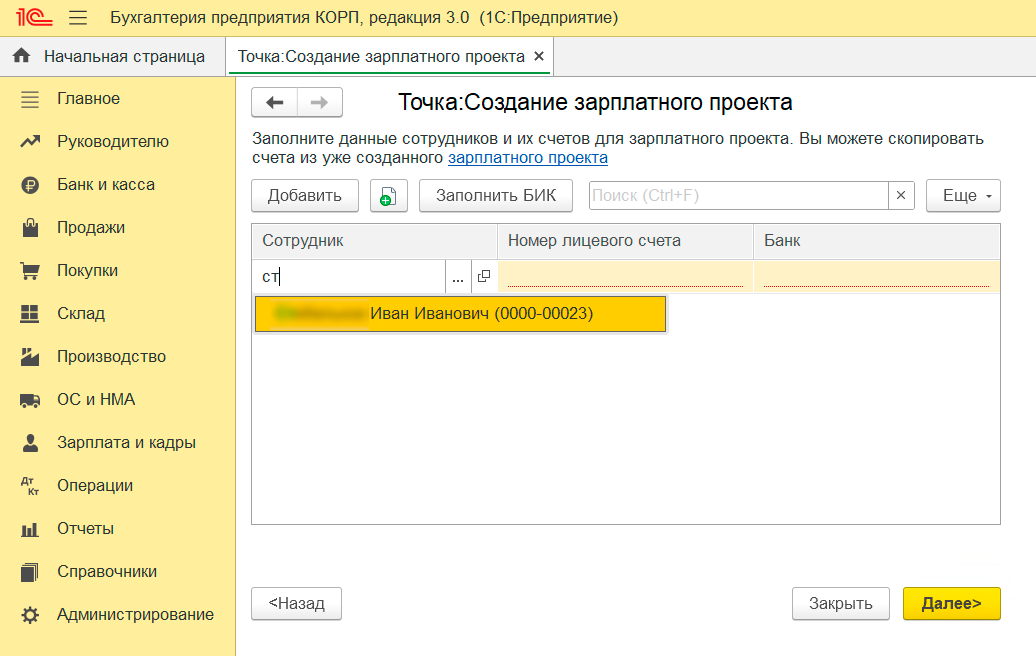Open employee selection ellipsis button
The height and width of the screenshot is (656, 1036).
click(x=458, y=277)
